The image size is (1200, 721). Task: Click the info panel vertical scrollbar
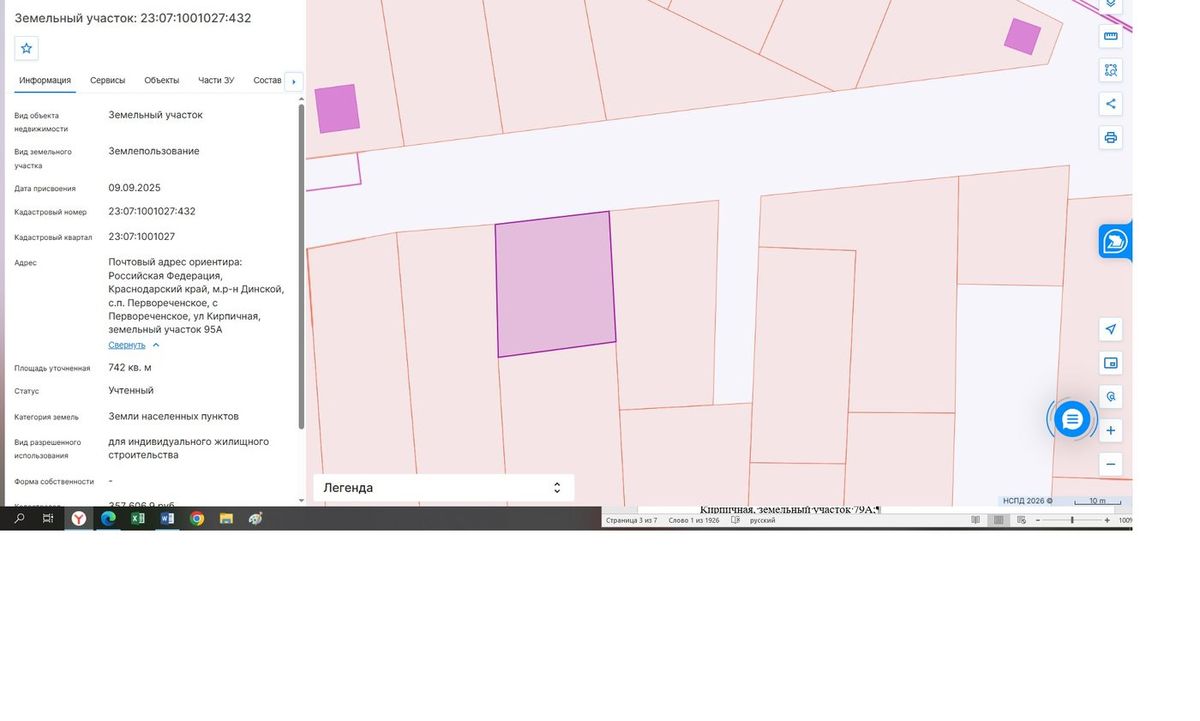301,265
